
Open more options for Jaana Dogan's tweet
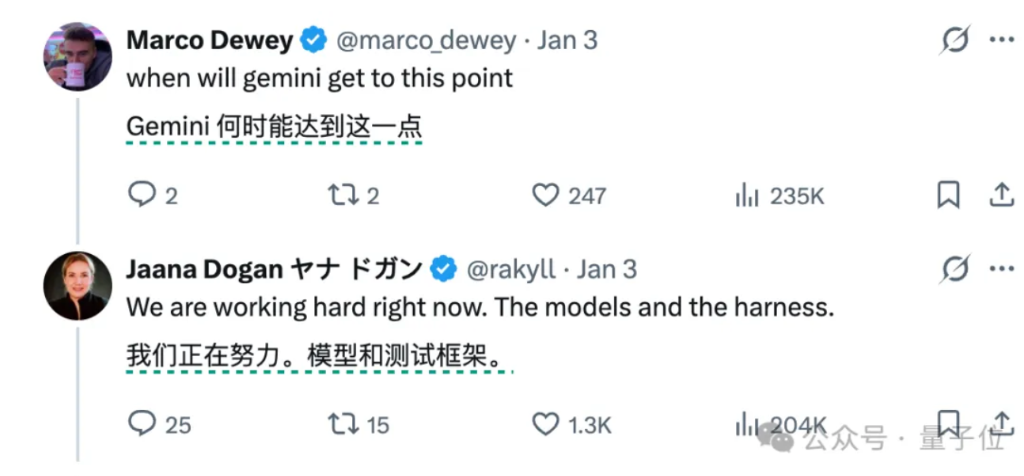[1001, 269]
